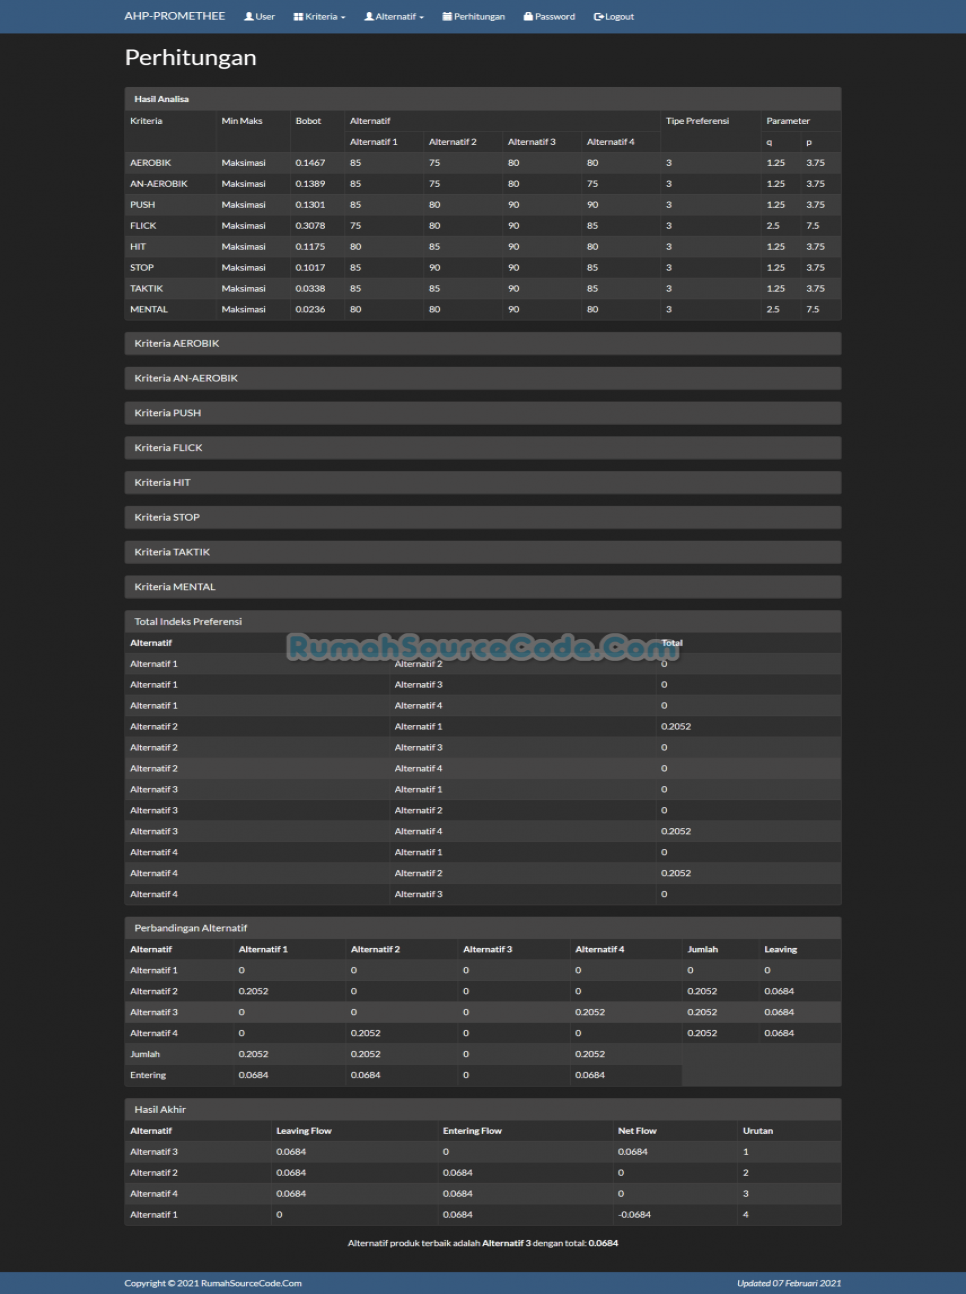Click the Perhitungan calendar icon in navbar
The width and height of the screenshot is (966, 1294).
pyautogui.click(x=447, y=17)
